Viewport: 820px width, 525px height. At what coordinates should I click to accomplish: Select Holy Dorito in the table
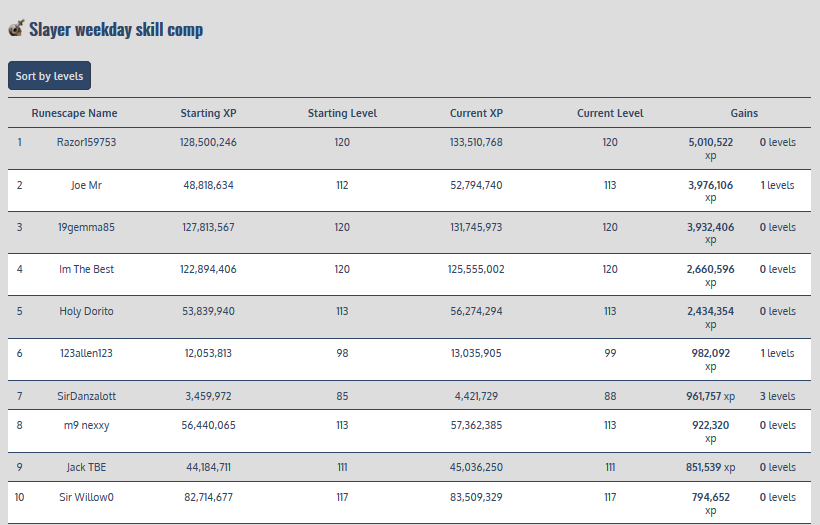[x=86, y=311]
